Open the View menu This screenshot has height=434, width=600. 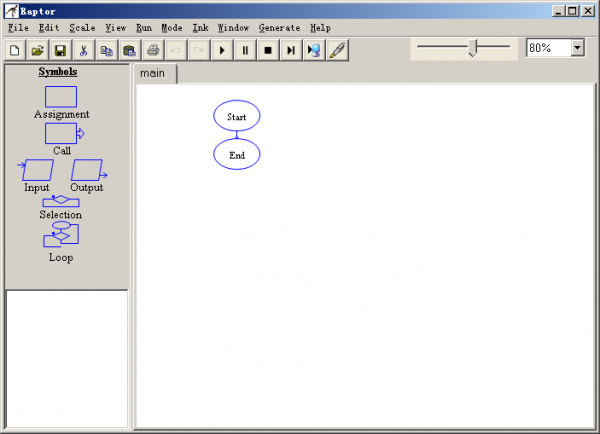pyautogui.click(x=116, y=28)
